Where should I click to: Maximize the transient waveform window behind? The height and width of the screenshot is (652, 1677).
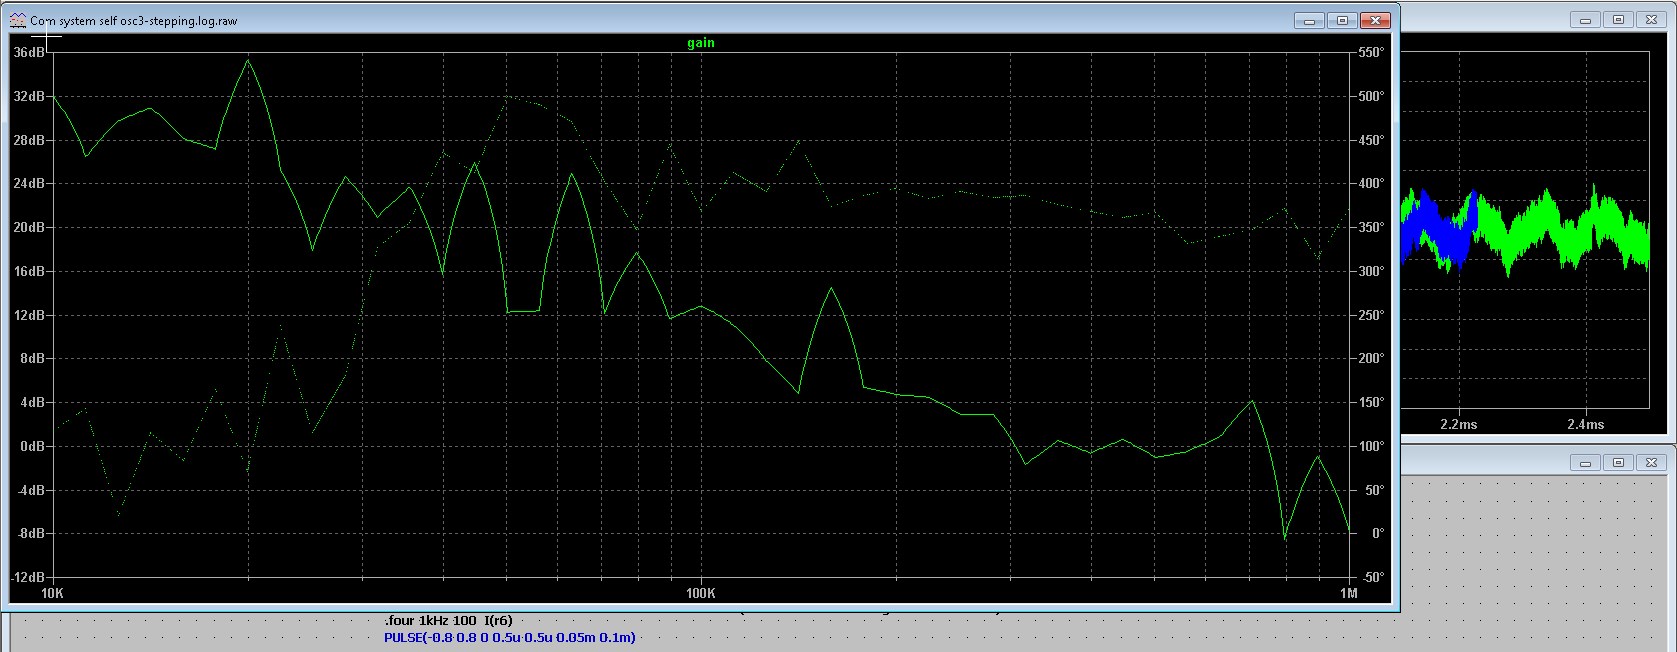(x=1618, y=19)
